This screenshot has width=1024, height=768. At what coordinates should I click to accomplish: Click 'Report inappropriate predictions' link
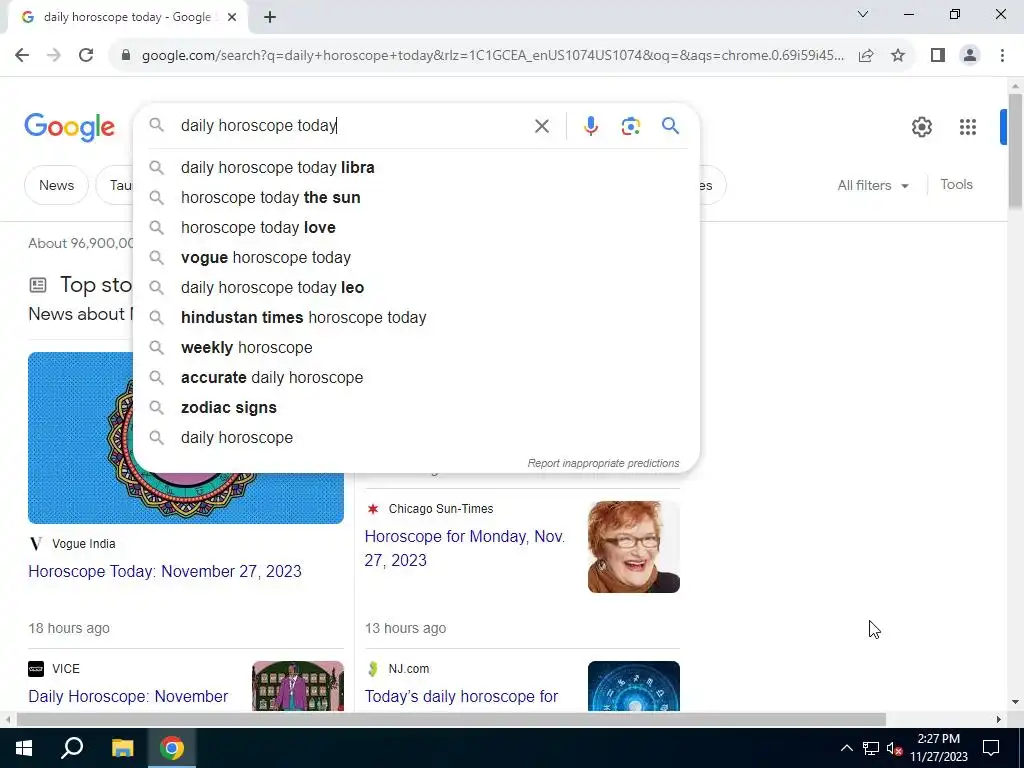tap(603, 463)
